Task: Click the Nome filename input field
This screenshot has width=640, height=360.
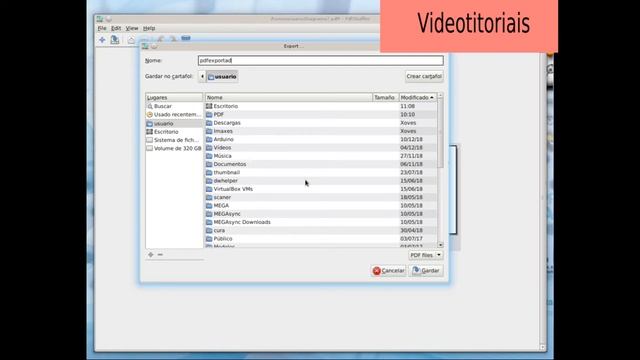Action: point(320,60)
